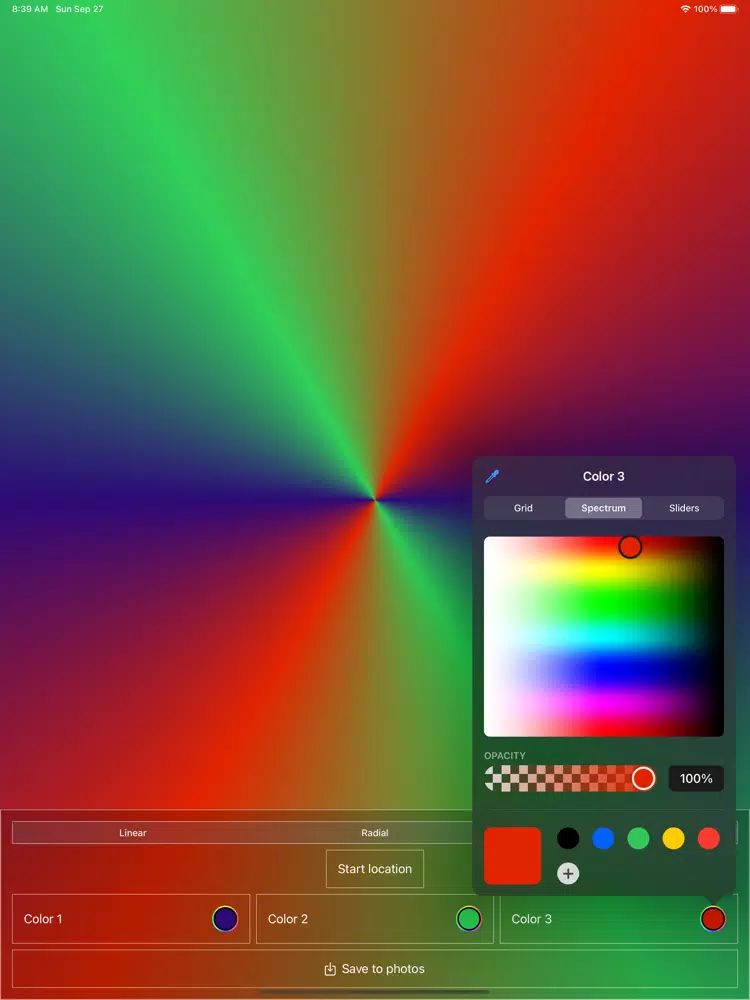Add current color to swatches with plus
750x1000 pixels.
(x=568, y=873)
